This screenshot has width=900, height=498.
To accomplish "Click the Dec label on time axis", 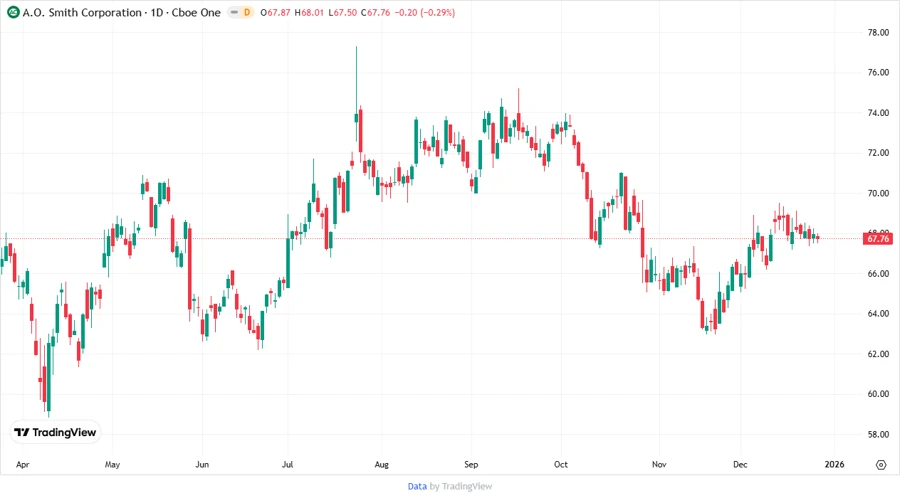I will [x=740, y=465].
